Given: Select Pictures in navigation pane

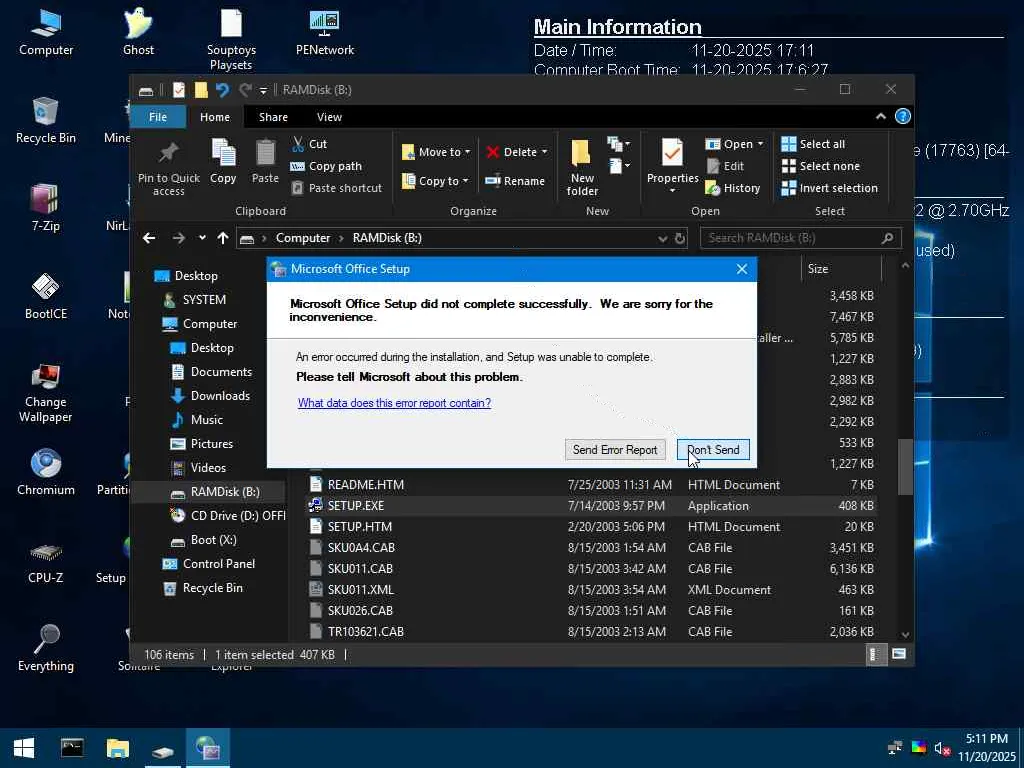Looking at the screenshot, I should (212, 444).
